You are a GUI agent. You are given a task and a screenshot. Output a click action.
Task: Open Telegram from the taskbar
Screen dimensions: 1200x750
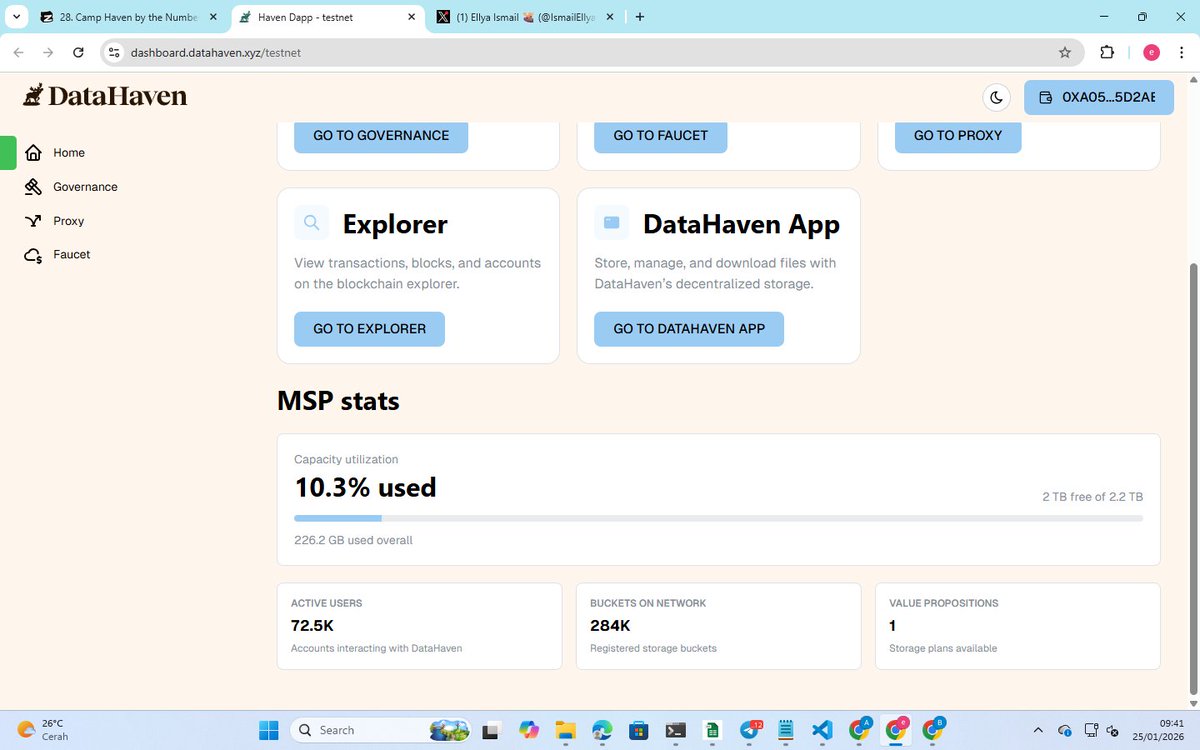point(750,730)
